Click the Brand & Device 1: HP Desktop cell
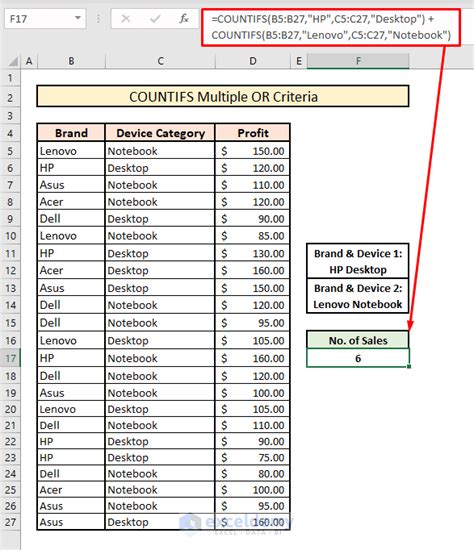474x550 pixels. 358,261
